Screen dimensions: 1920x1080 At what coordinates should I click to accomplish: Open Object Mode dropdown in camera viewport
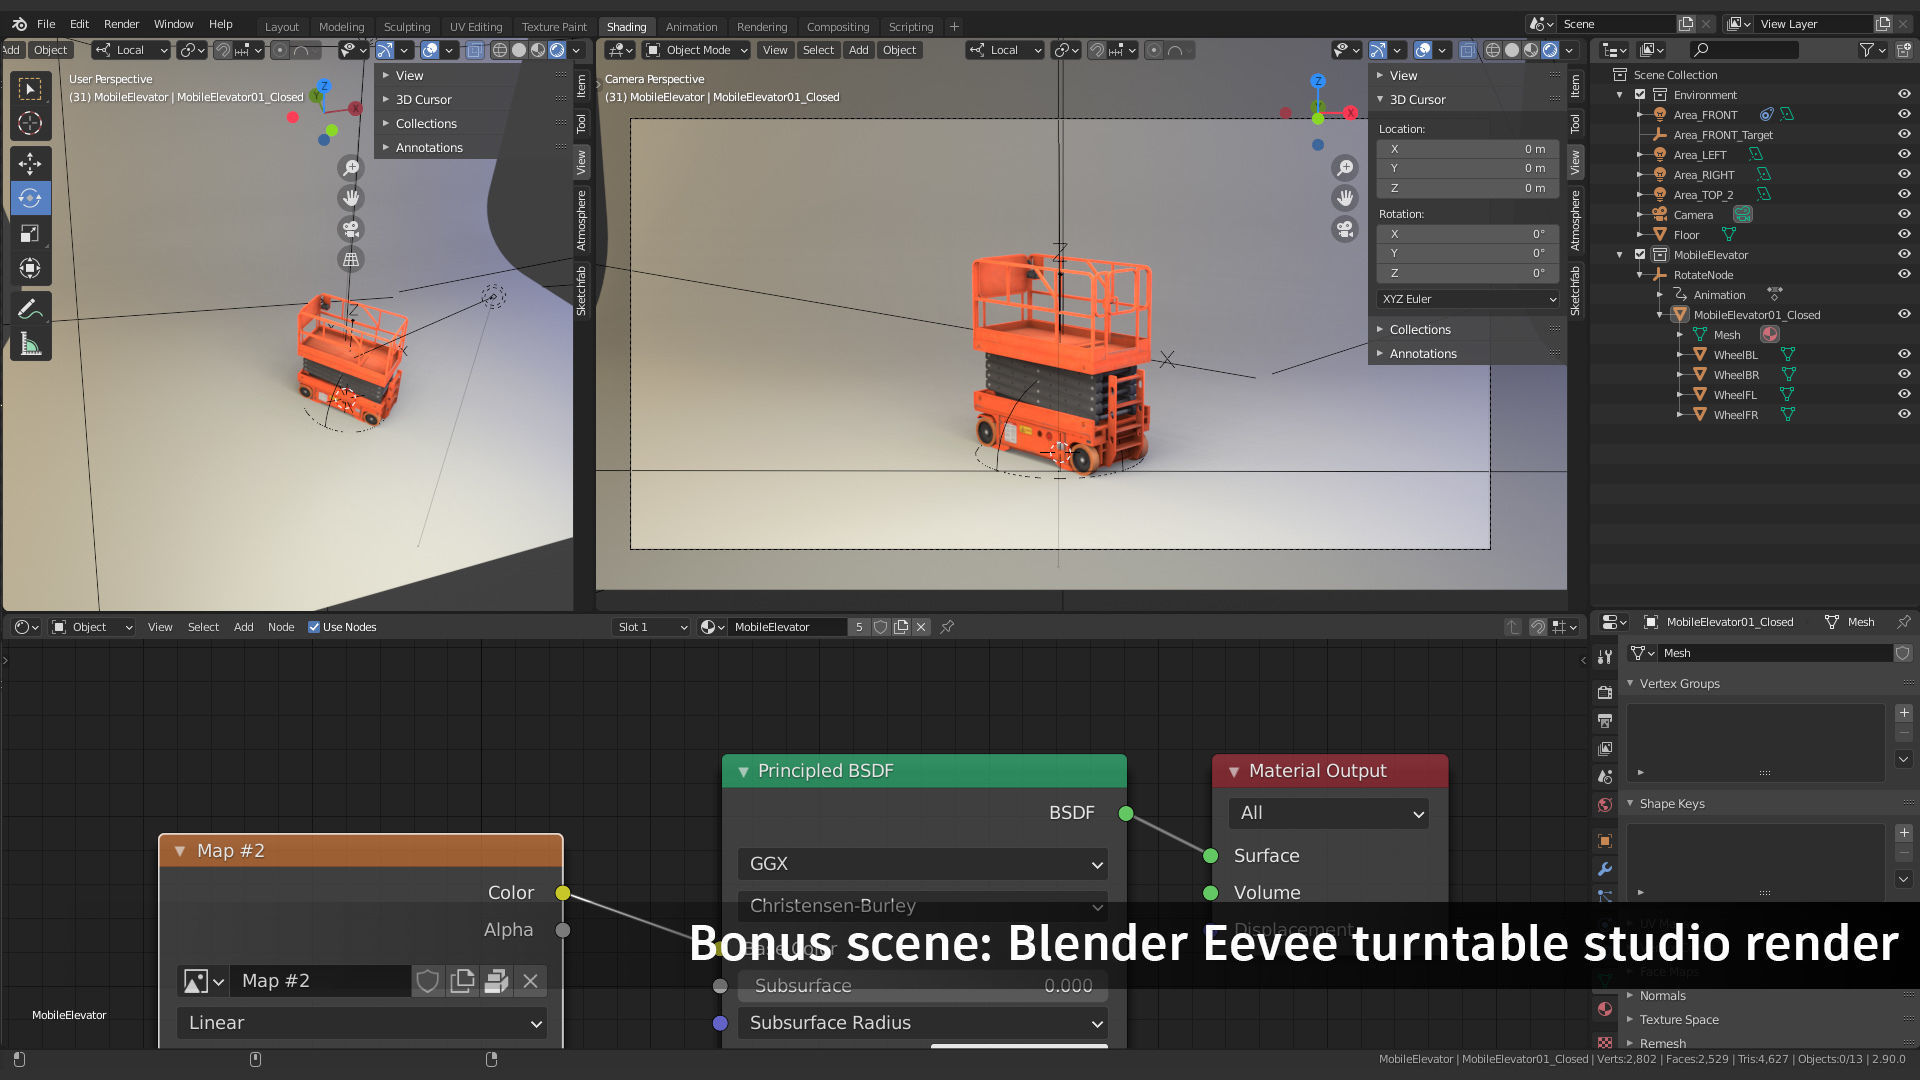tap(696, 50)
